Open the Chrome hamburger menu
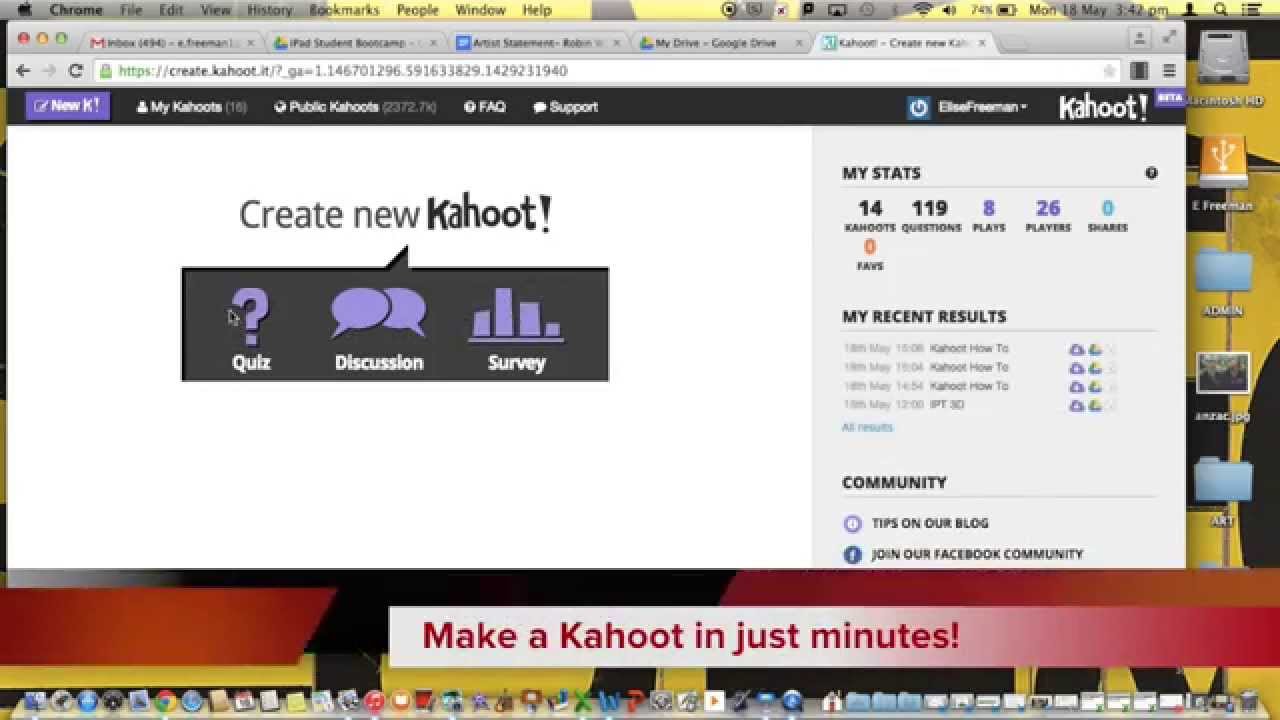The image size is (1280, 720). 1169,71
